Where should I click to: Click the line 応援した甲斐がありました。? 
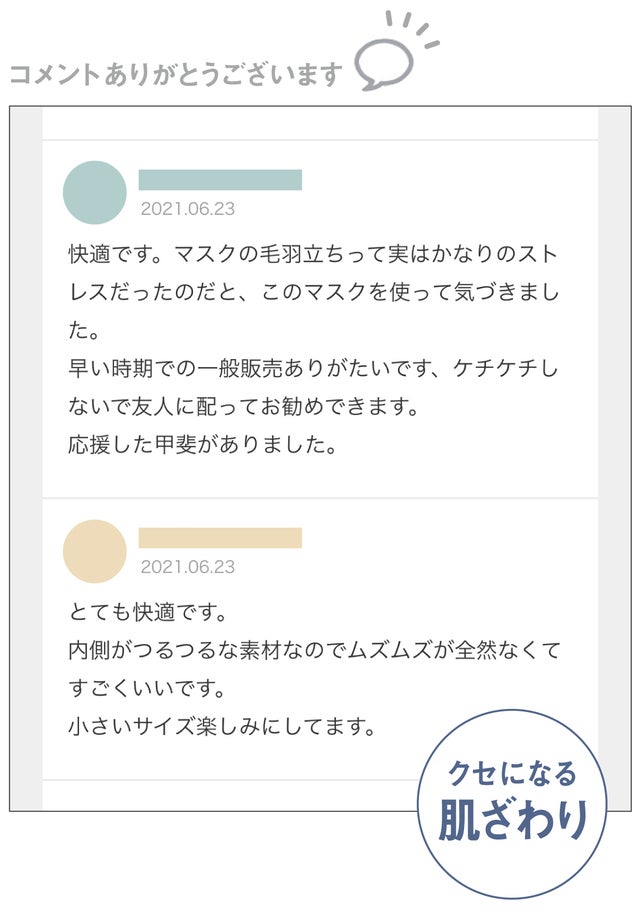coord(203,445)
